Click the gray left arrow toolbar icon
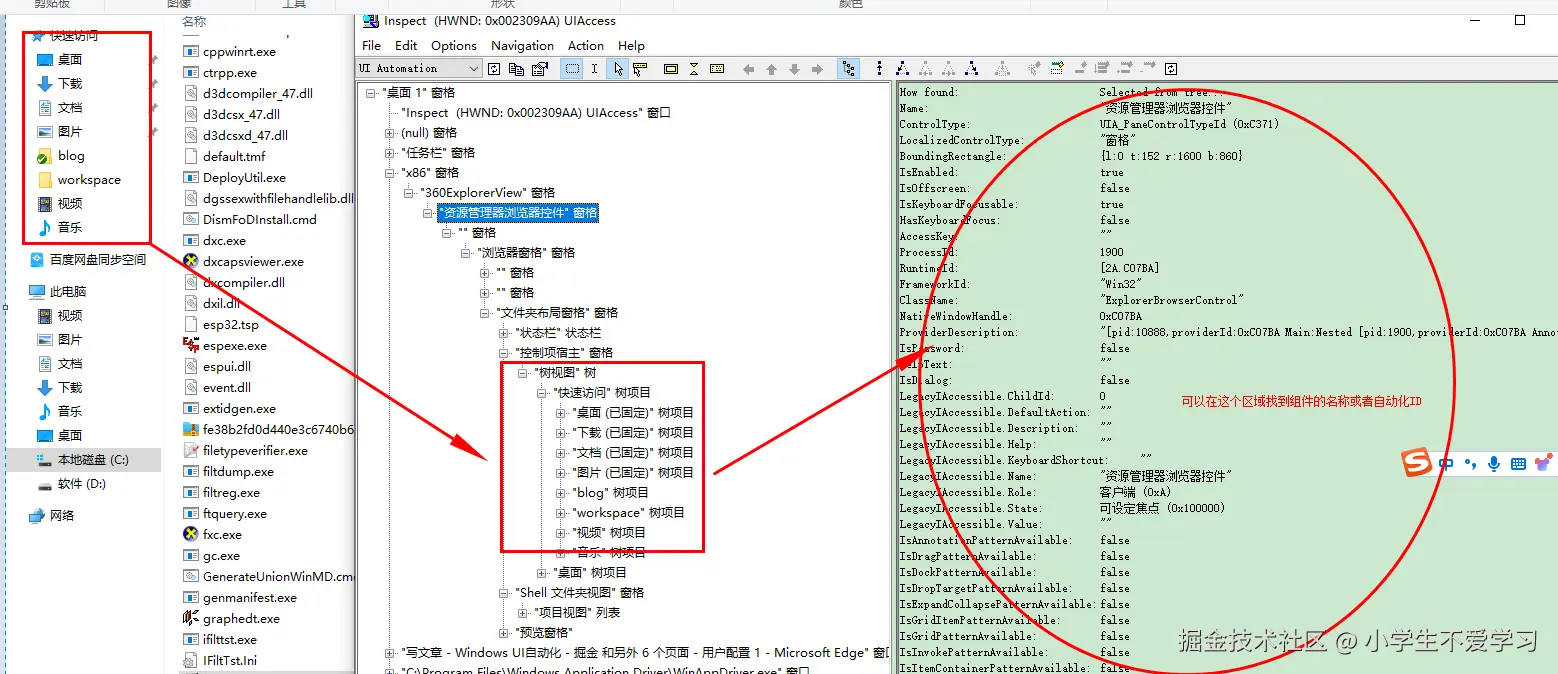 (748, 69)
